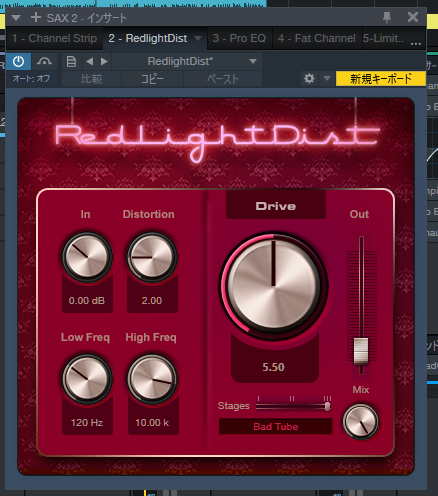Click the Low Freq knob
This screenshot has width=438, height=496.
(x=87, y=379)
